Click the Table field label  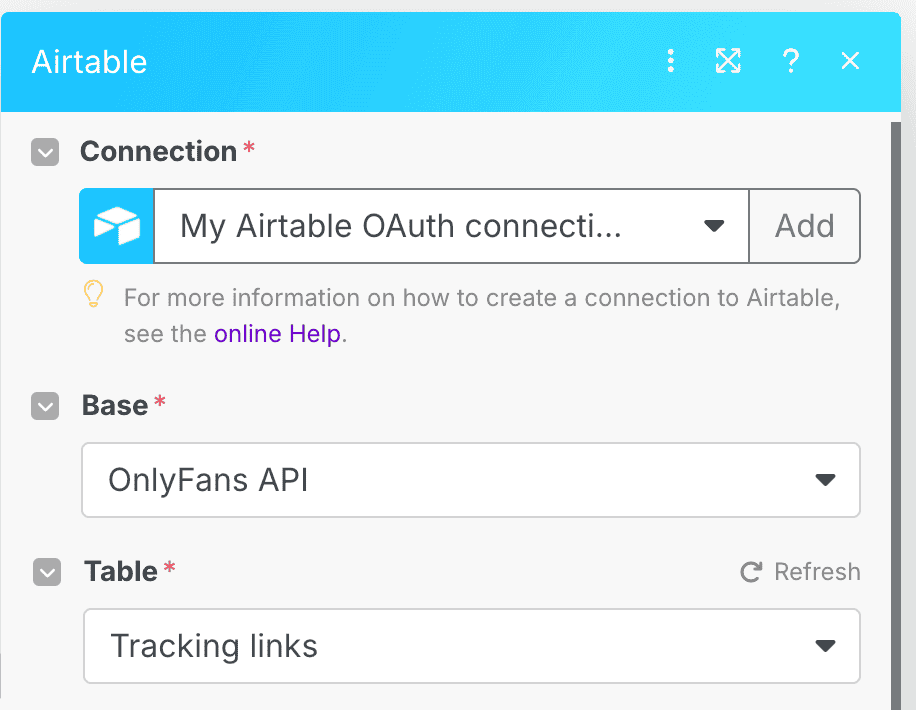(121, 572)
